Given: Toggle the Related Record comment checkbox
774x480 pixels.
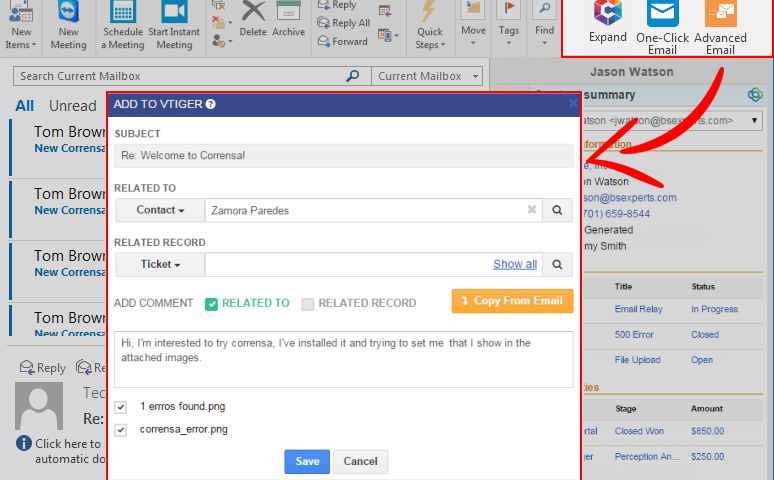Looking at the screenshot, I should [308, 304].
